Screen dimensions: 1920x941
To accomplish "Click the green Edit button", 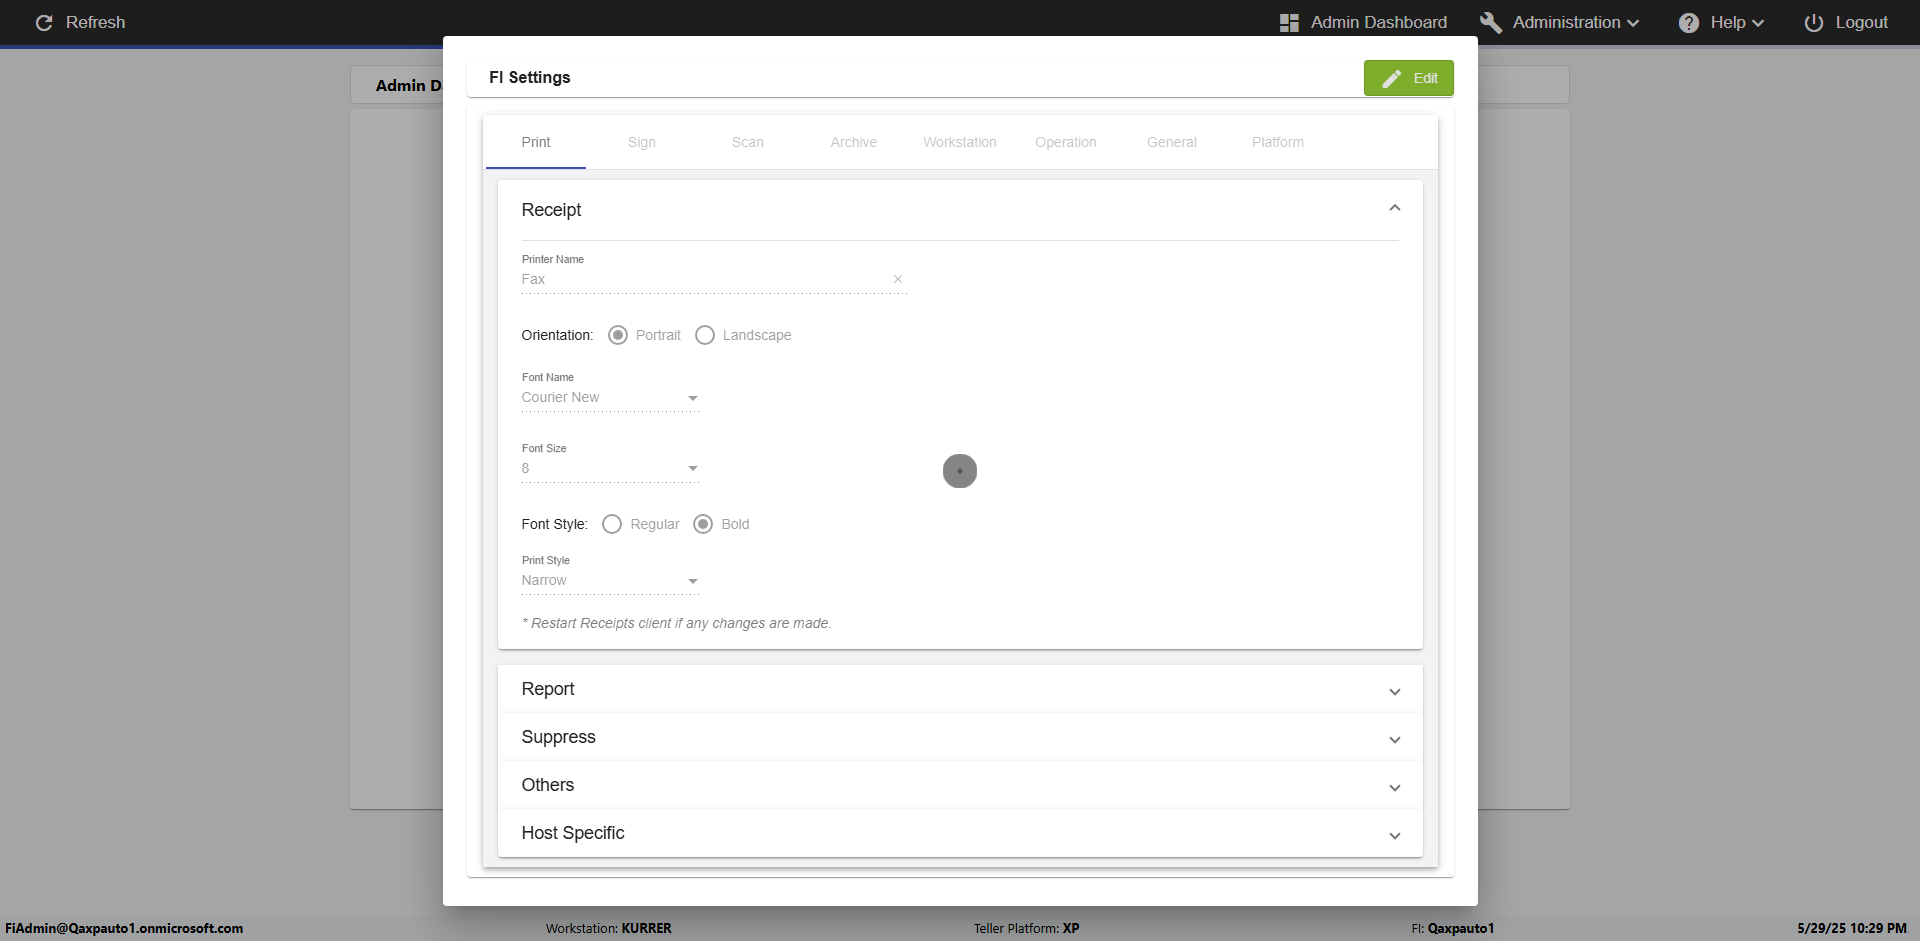I will [1409, 78].
